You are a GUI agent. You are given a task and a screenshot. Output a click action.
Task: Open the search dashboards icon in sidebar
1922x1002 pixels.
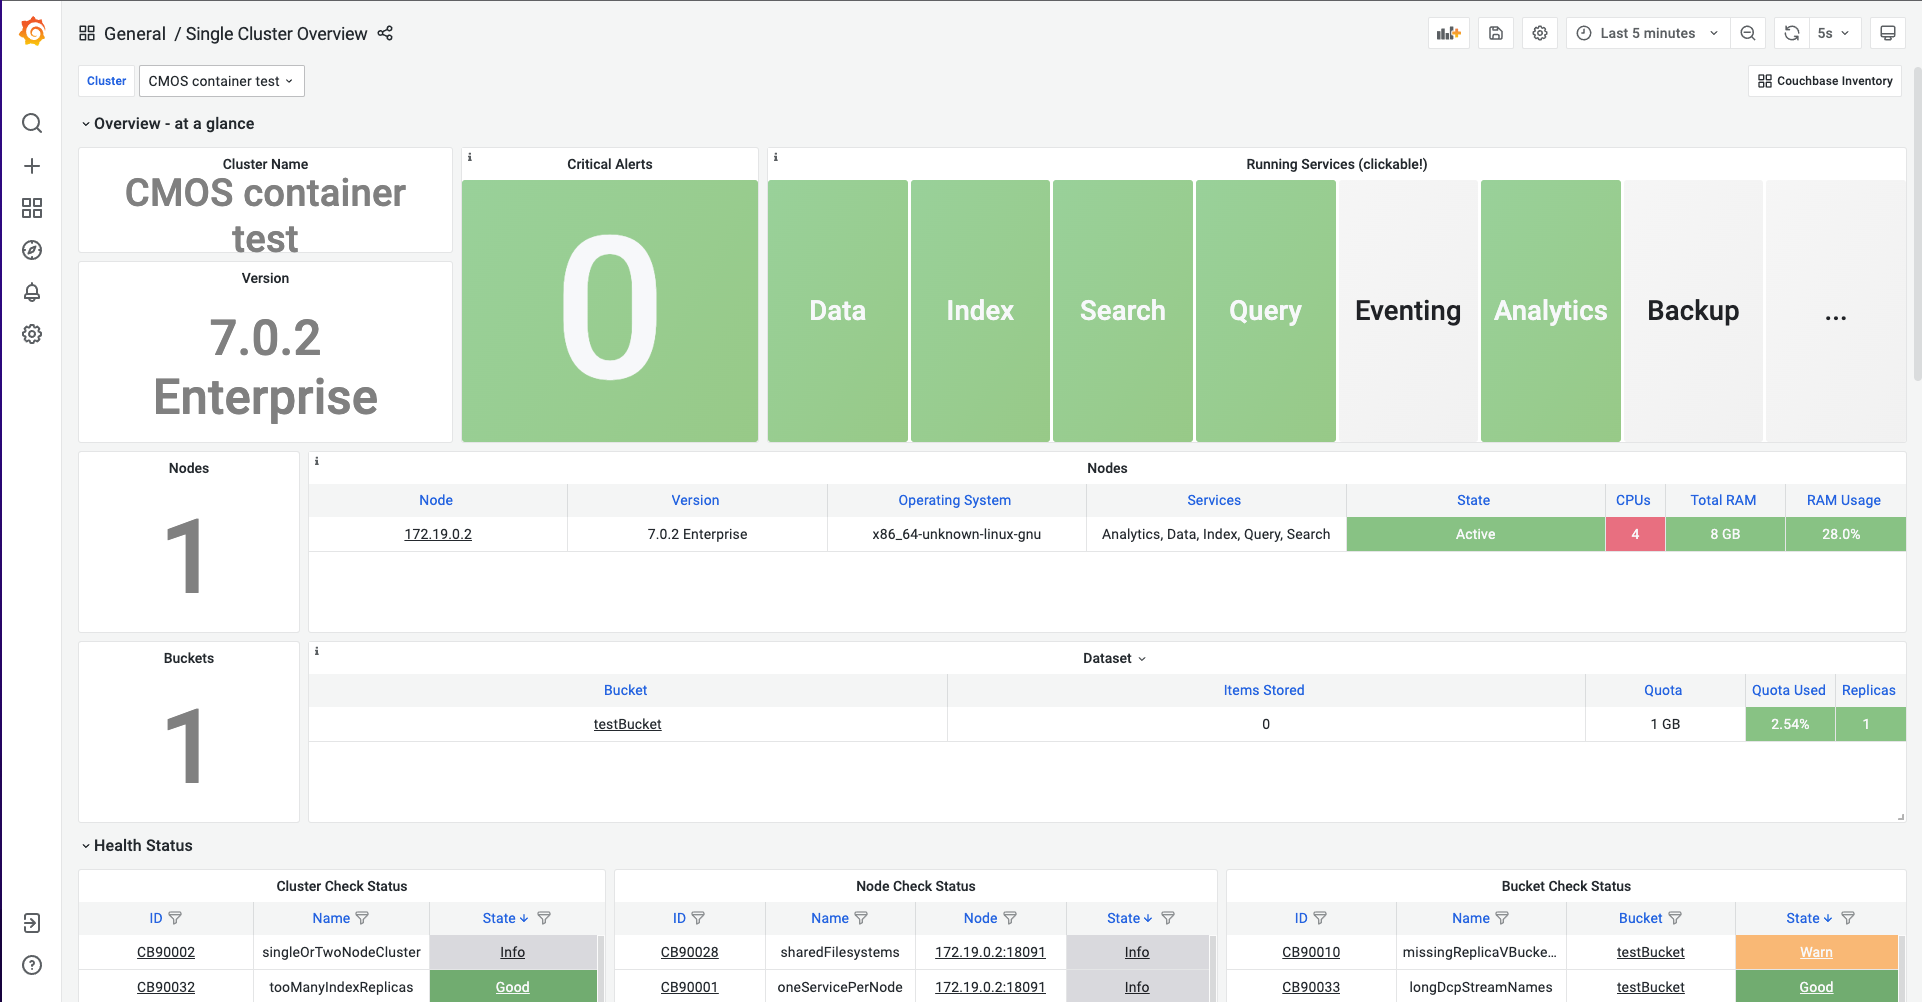coord(32,123)
